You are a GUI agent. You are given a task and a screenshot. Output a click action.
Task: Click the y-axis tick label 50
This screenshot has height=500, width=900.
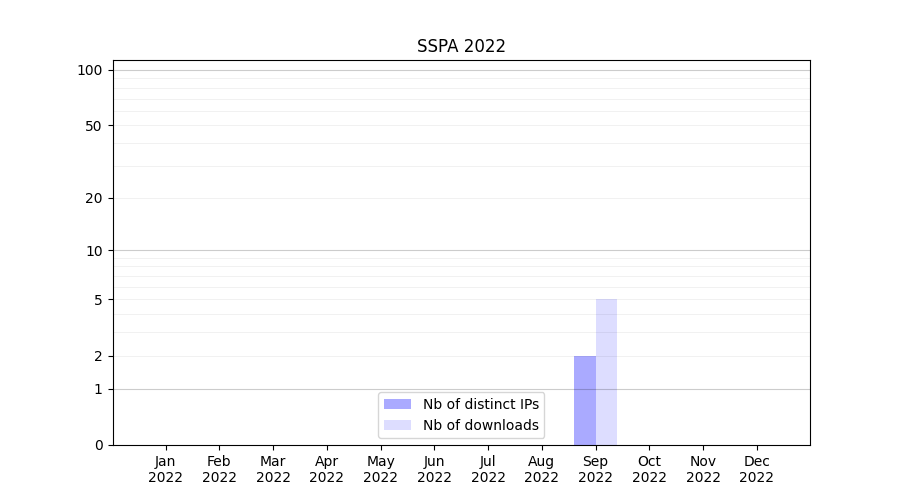click(94, 126)
